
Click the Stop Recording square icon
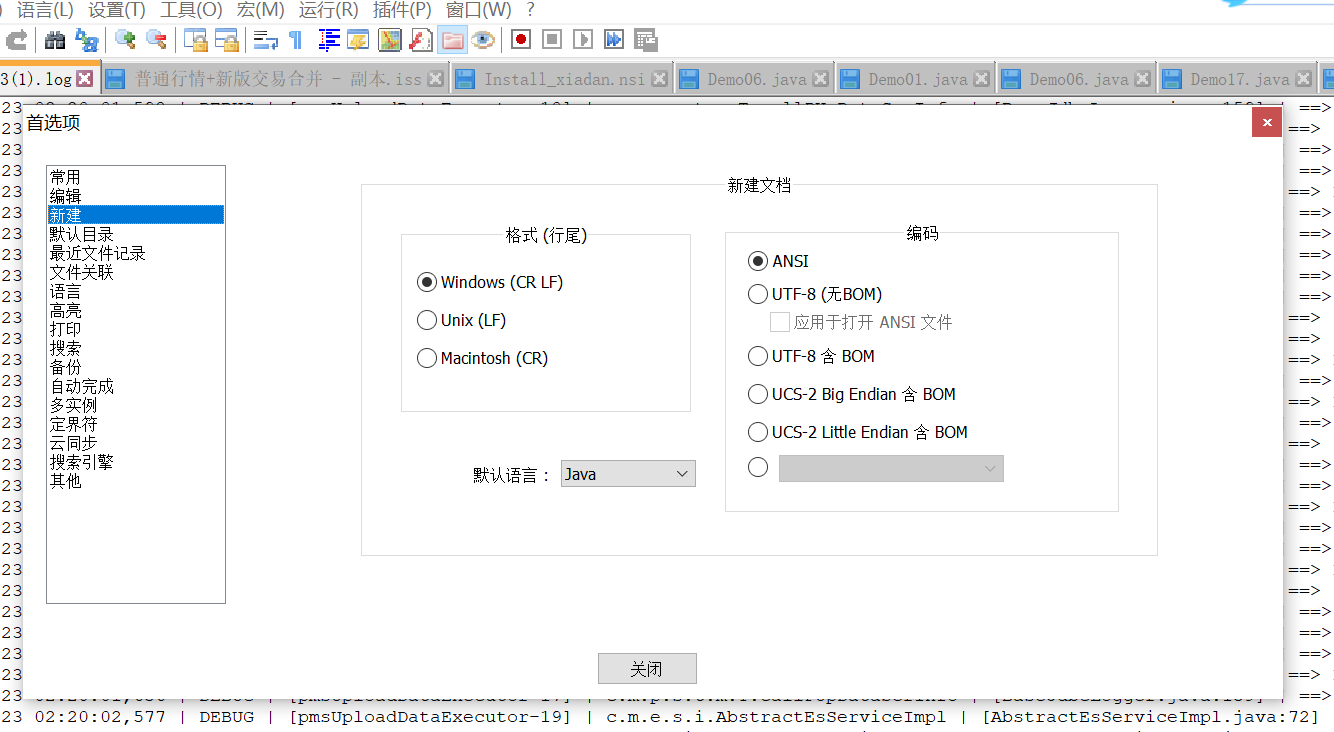[551, 40]
